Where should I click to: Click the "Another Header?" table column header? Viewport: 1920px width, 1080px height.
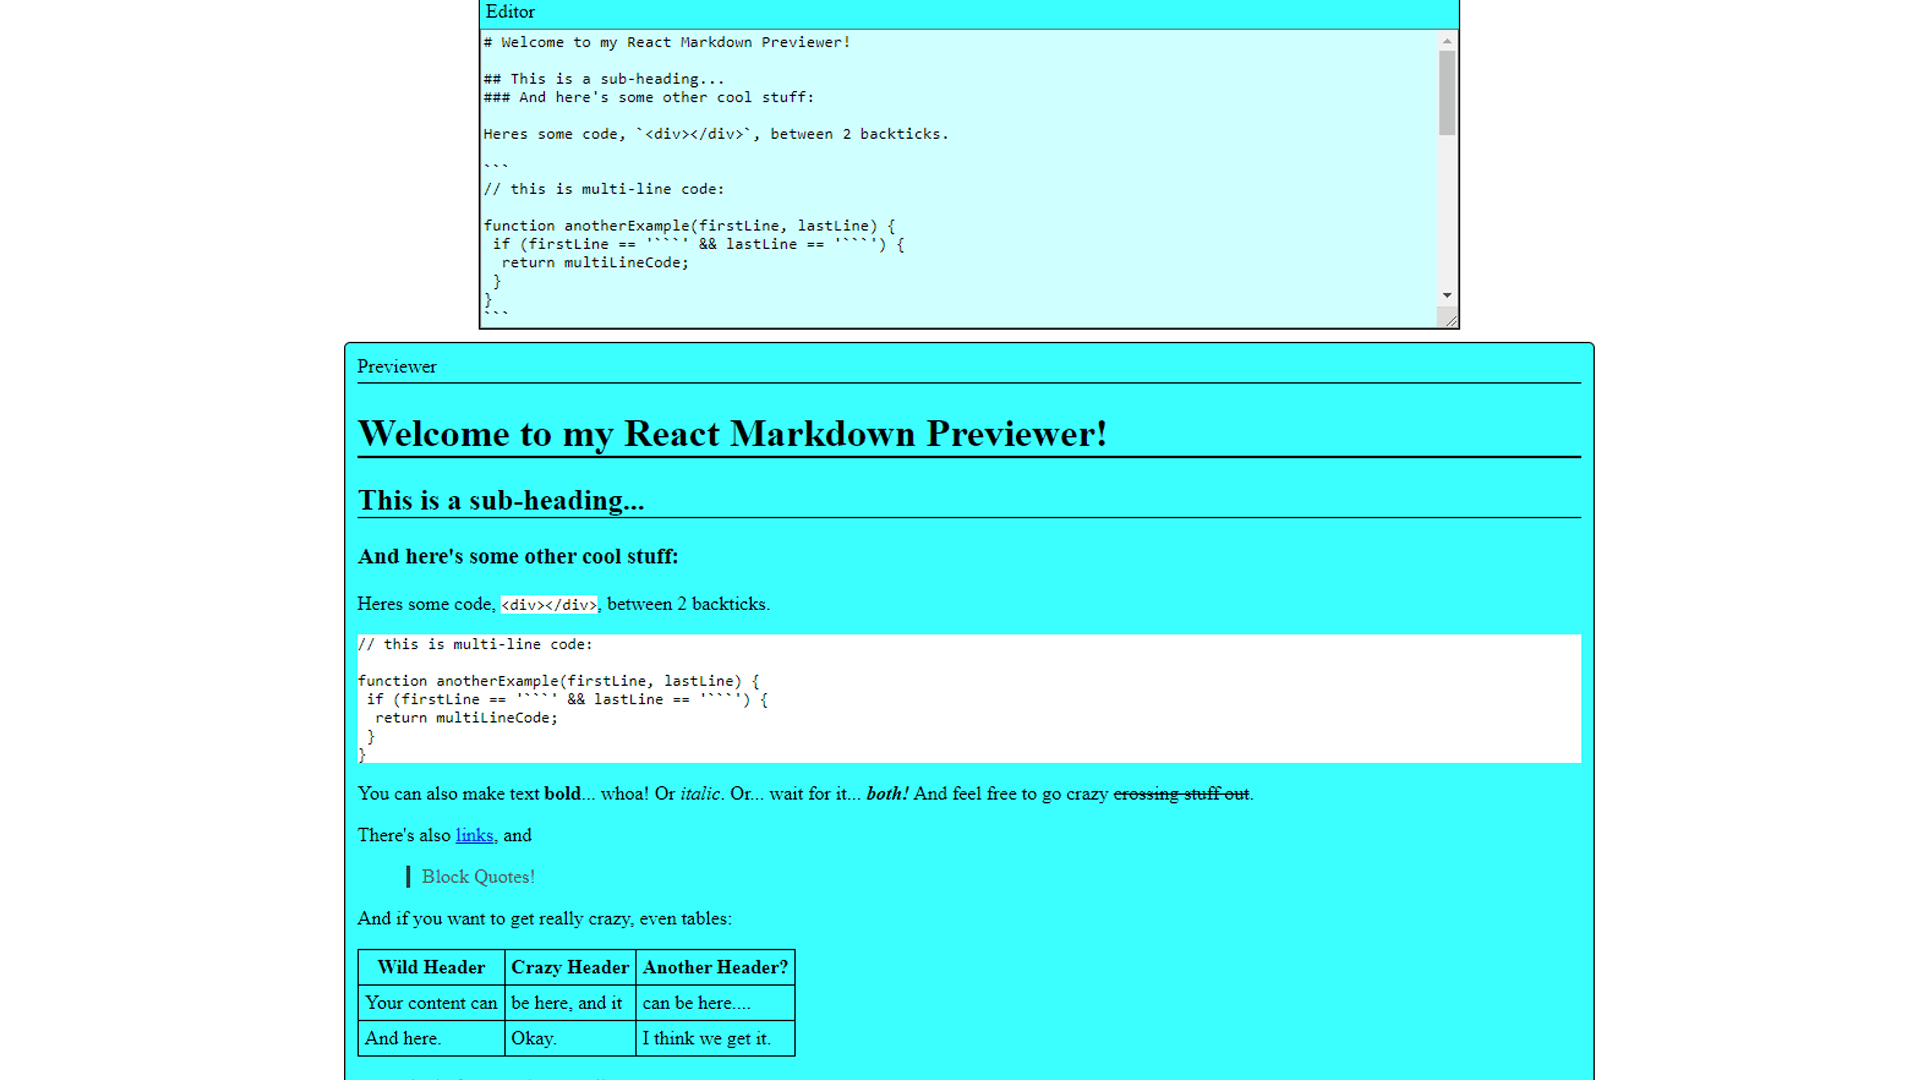coord(715,967)
